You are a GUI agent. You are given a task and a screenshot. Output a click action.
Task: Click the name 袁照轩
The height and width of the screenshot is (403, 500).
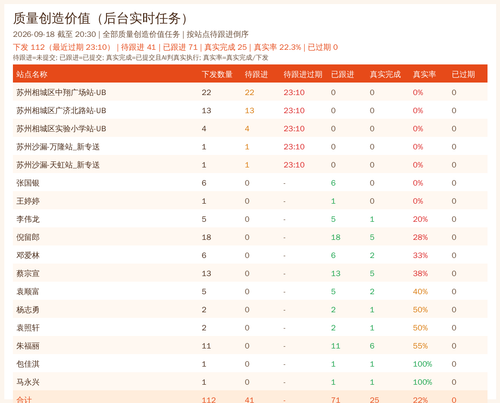pyautogui.click(x=28, y=328)
